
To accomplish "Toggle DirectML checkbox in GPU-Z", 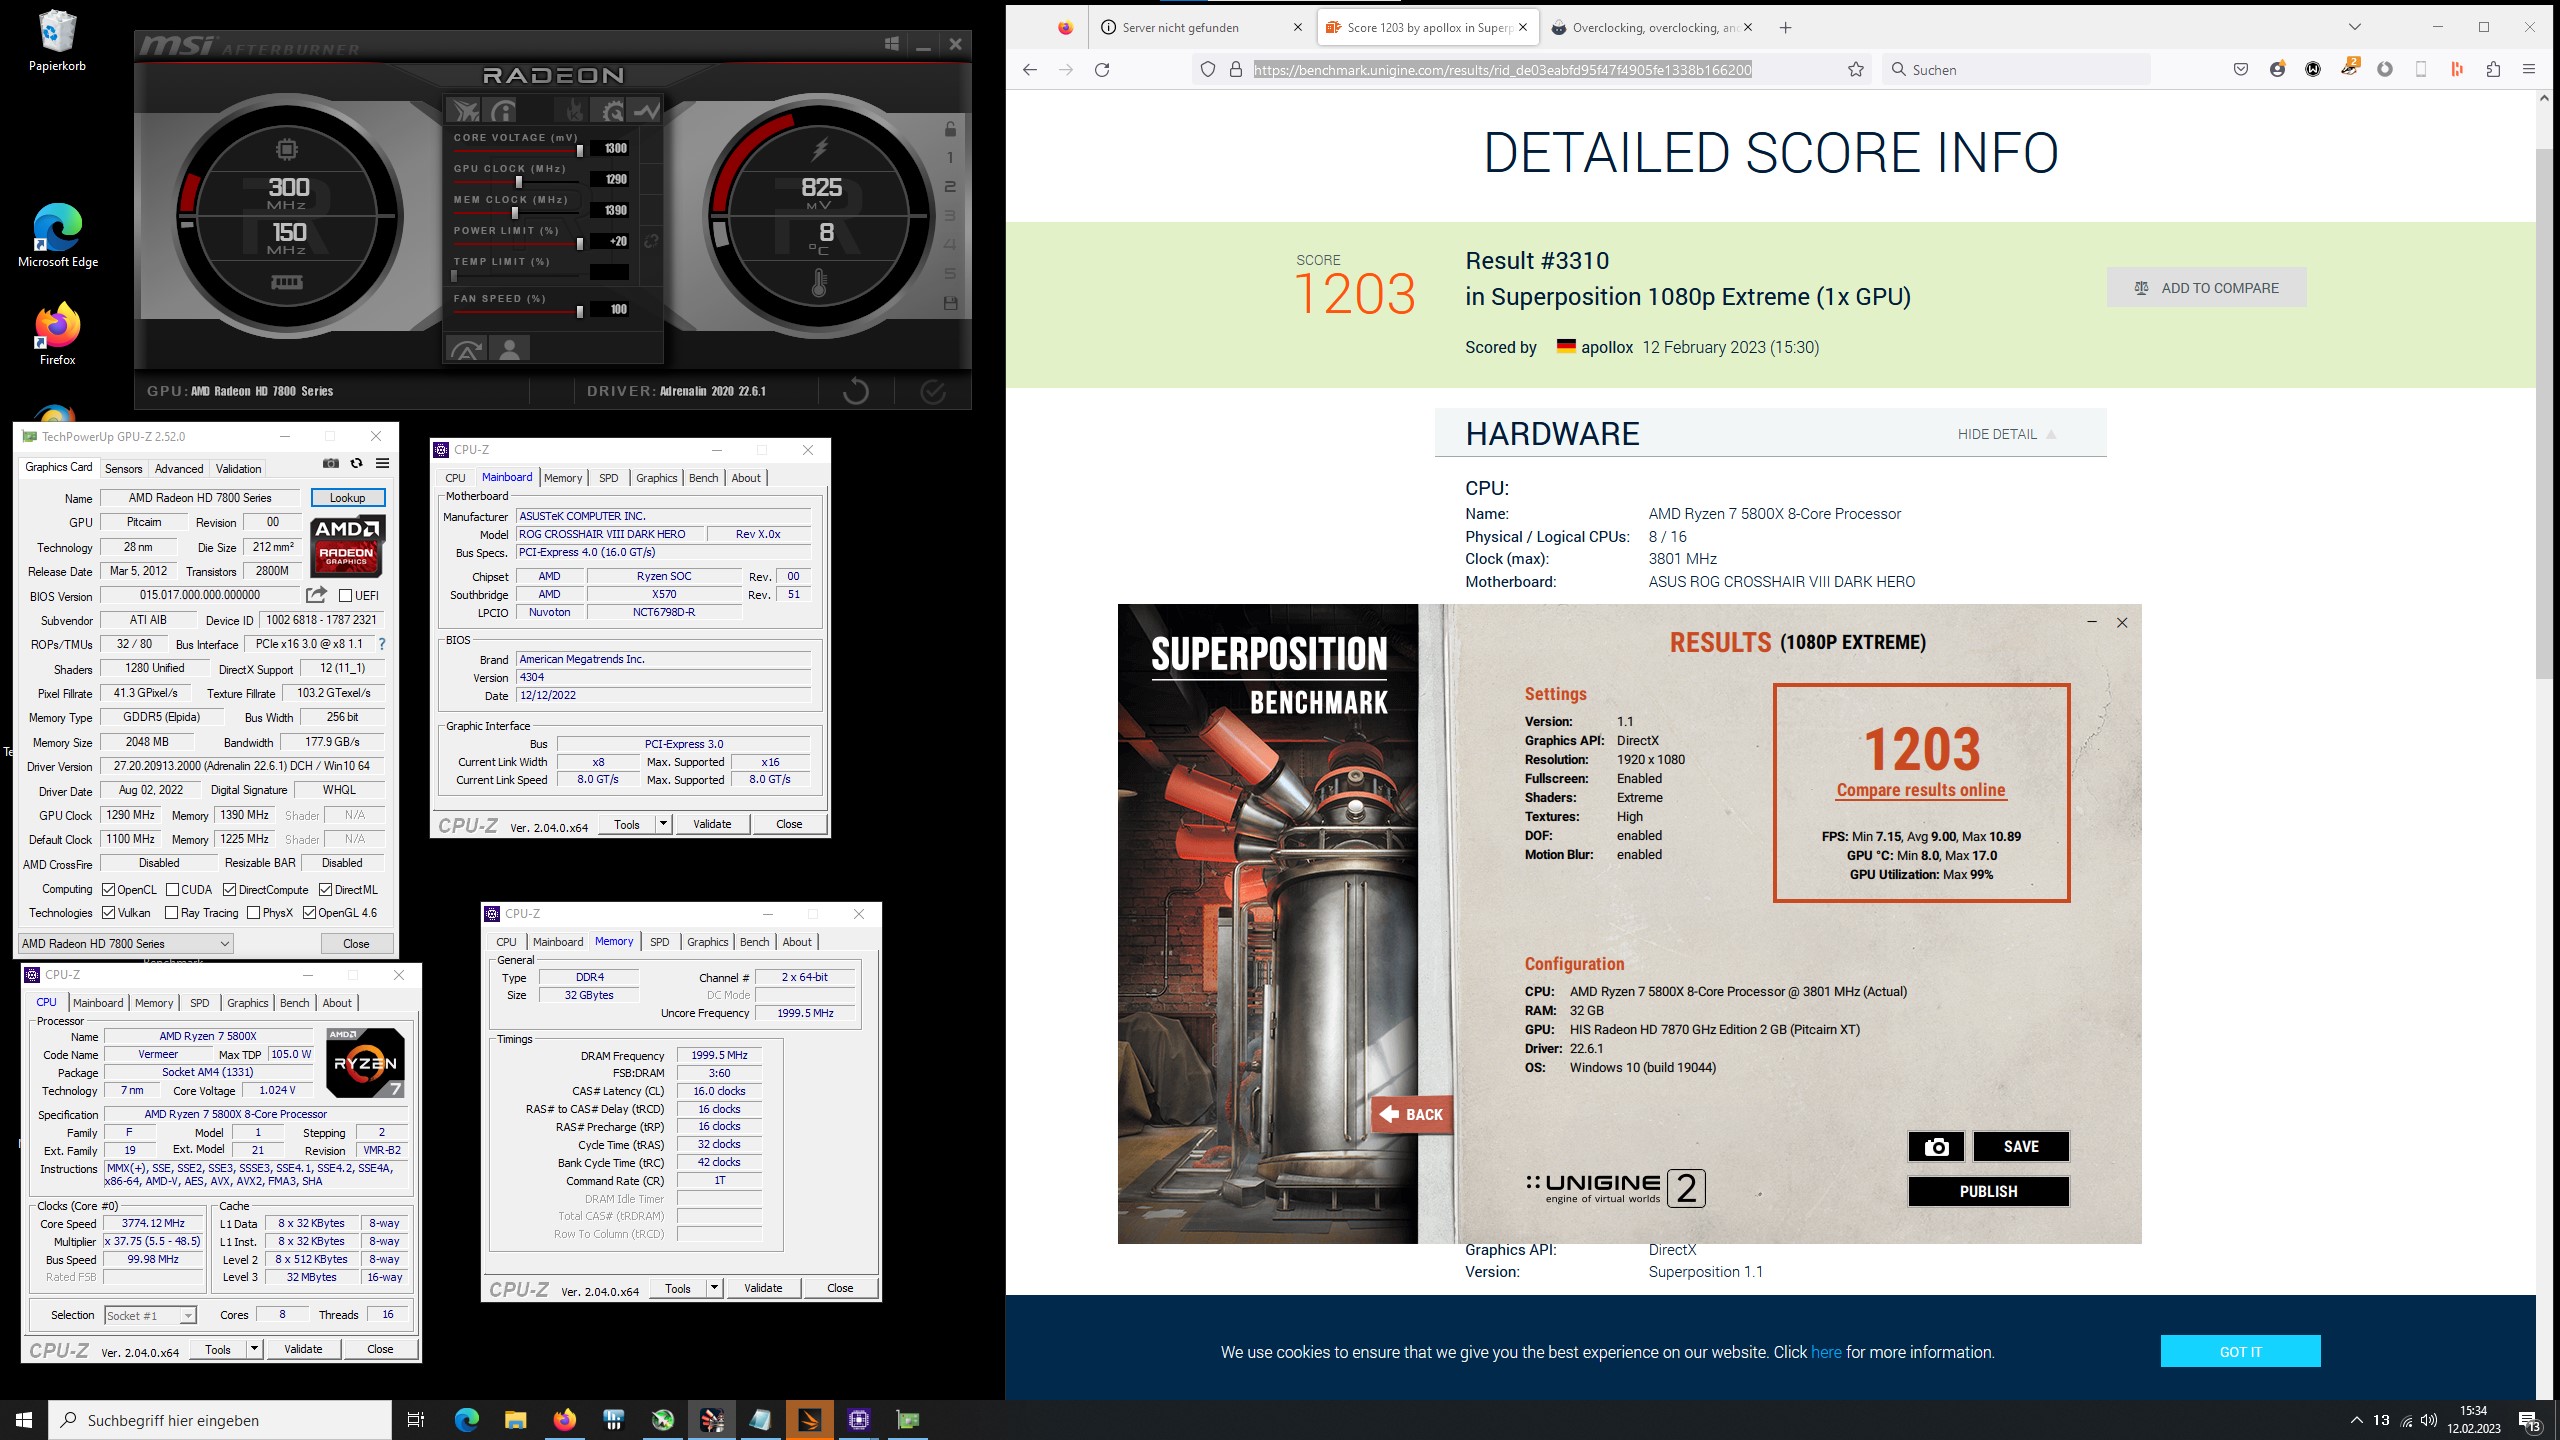I will click(326, 890).
